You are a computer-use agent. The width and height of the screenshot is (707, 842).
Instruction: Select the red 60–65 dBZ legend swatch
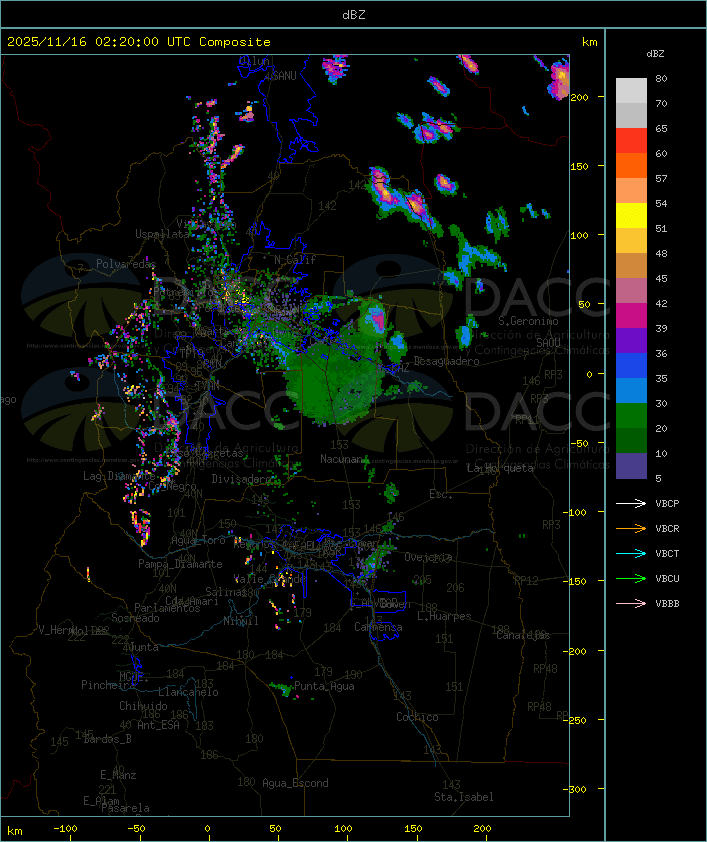(x=631, y=141)
